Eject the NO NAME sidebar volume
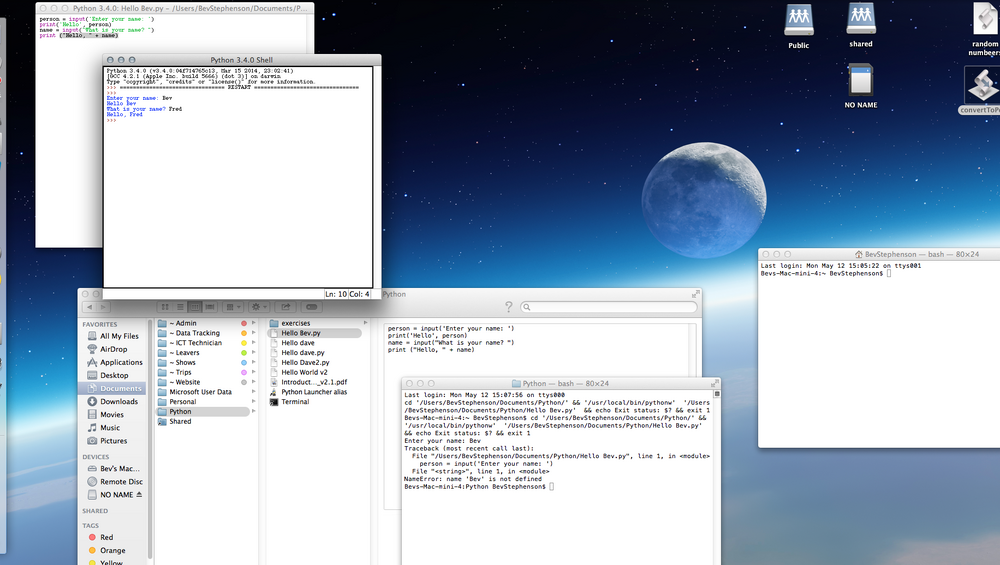 pyautogui.click(x=139, y=495)
